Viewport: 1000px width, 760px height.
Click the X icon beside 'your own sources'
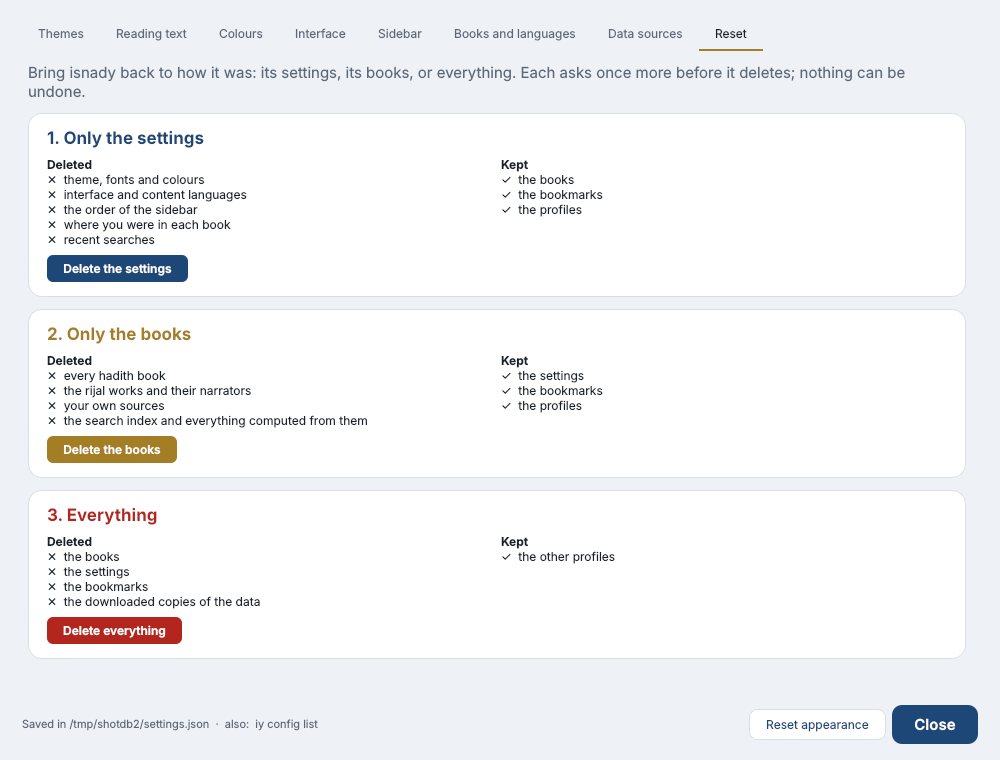(x=52, y=406)
